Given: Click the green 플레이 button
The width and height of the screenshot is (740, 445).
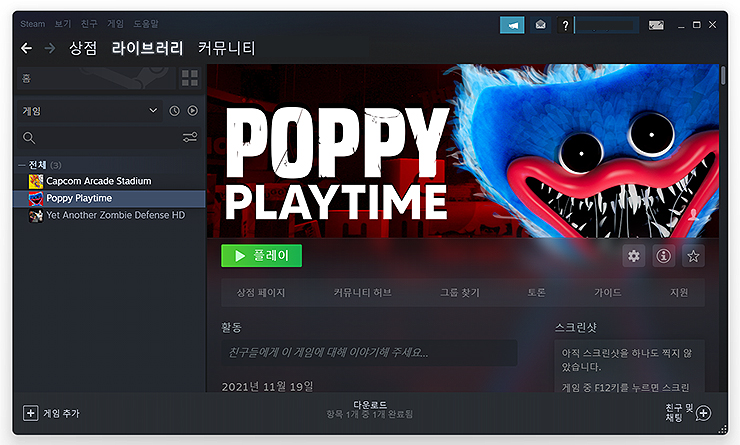Looking at the screenshot, I should [261, 256].
